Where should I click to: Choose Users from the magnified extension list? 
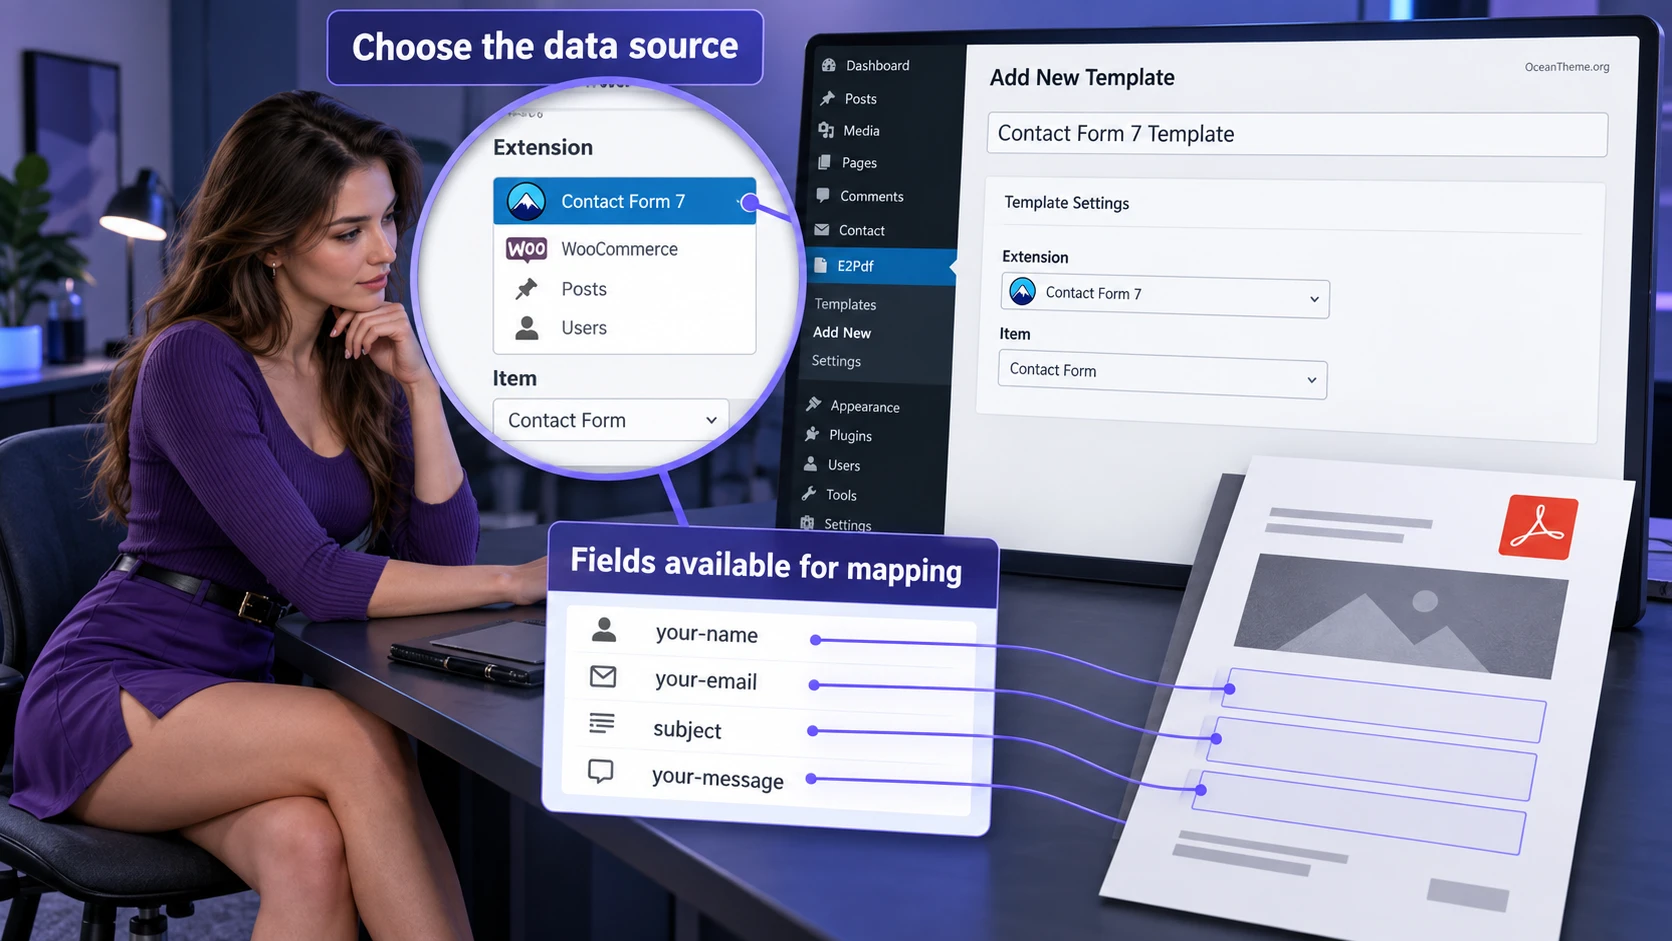pos(625,328)
